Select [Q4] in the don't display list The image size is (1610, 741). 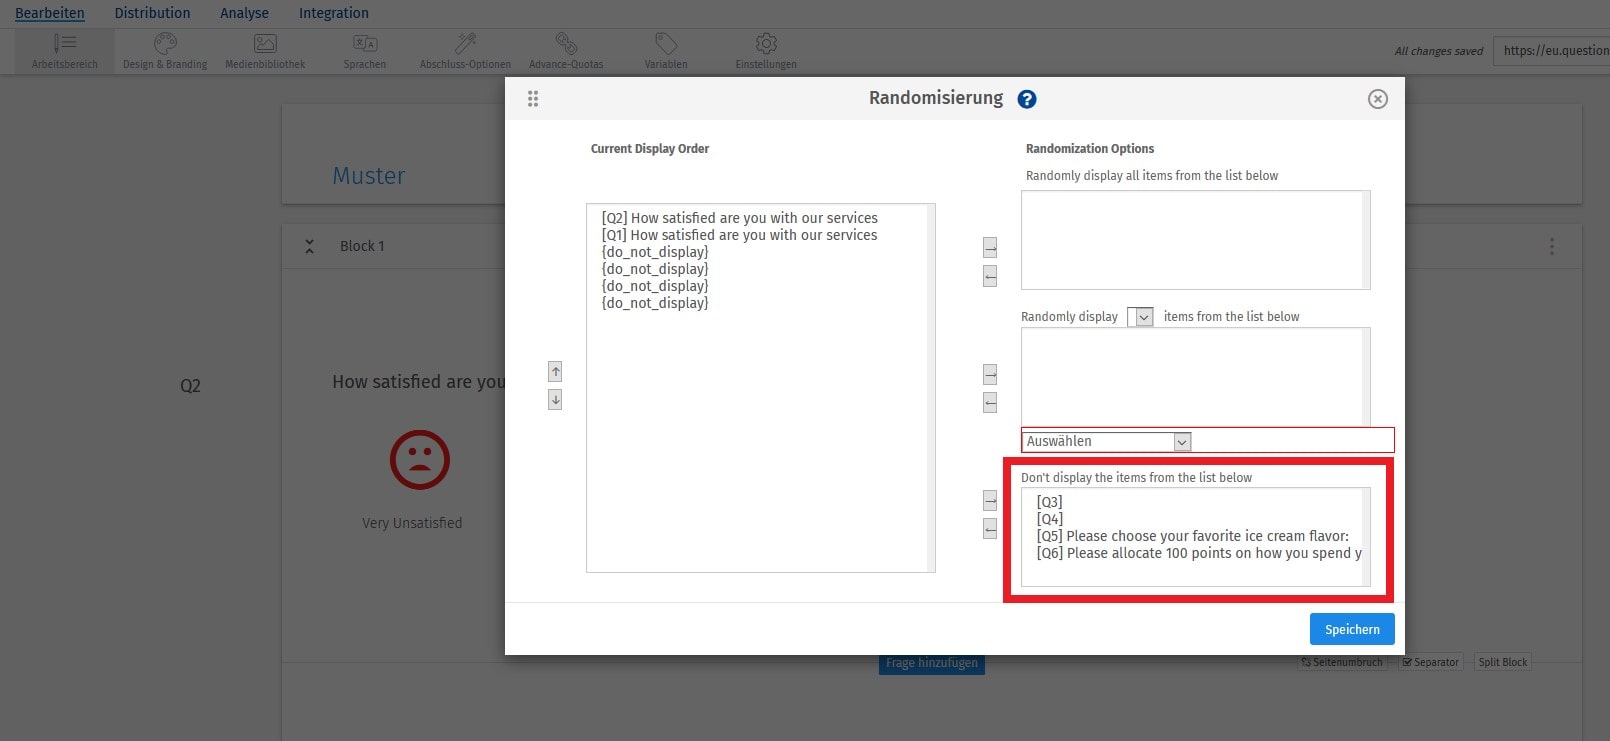coord(1050,519)
